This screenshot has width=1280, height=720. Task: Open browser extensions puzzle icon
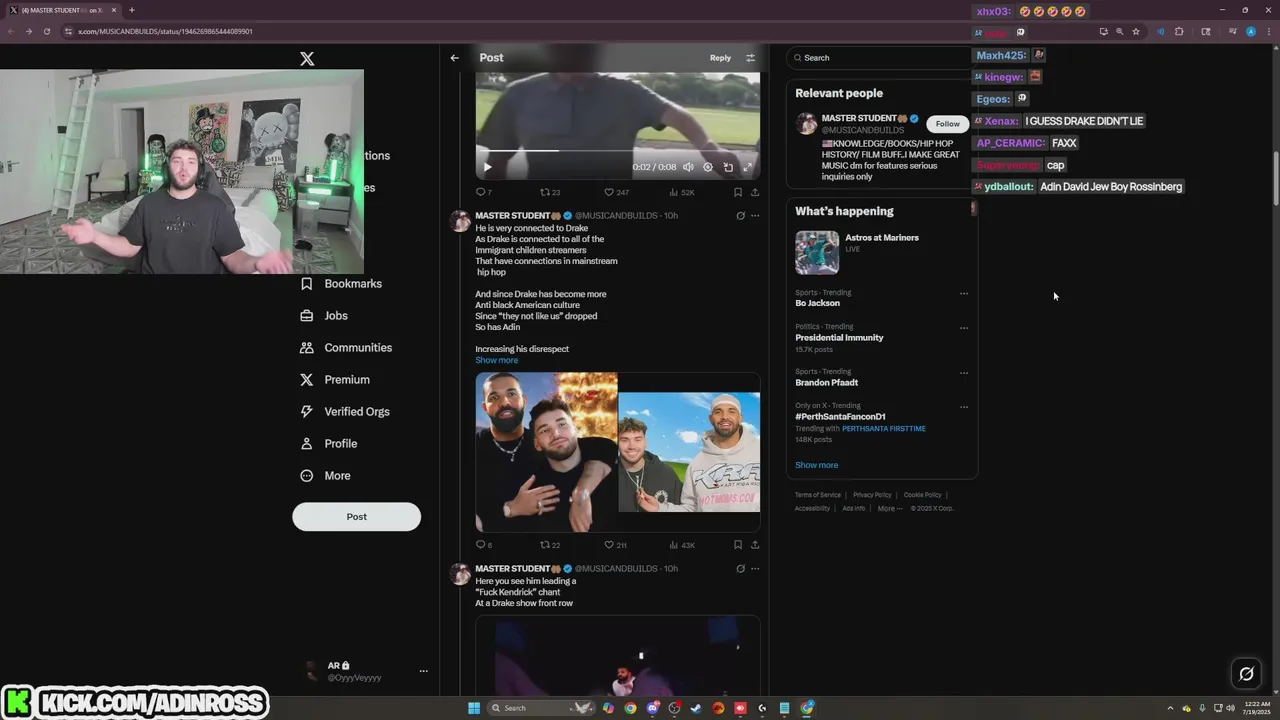click(1180, 32)
